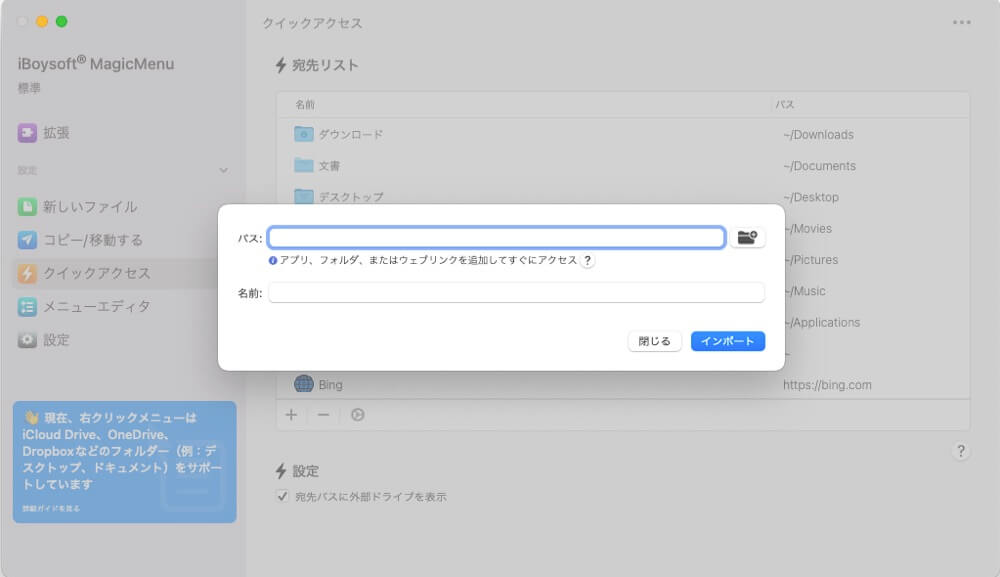Click the question mark help icon in dialog
This screenshot has height=577, width=1000.
[x=588, y=260]
